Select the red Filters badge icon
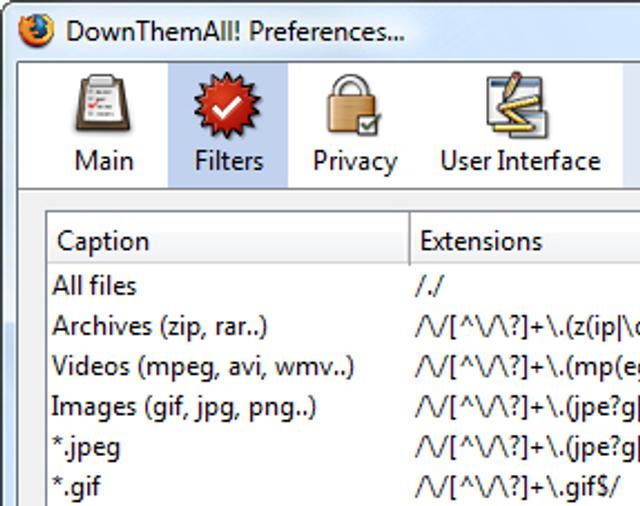The height and width of the screenshot is (506, 640). click(x=227, y=105)
